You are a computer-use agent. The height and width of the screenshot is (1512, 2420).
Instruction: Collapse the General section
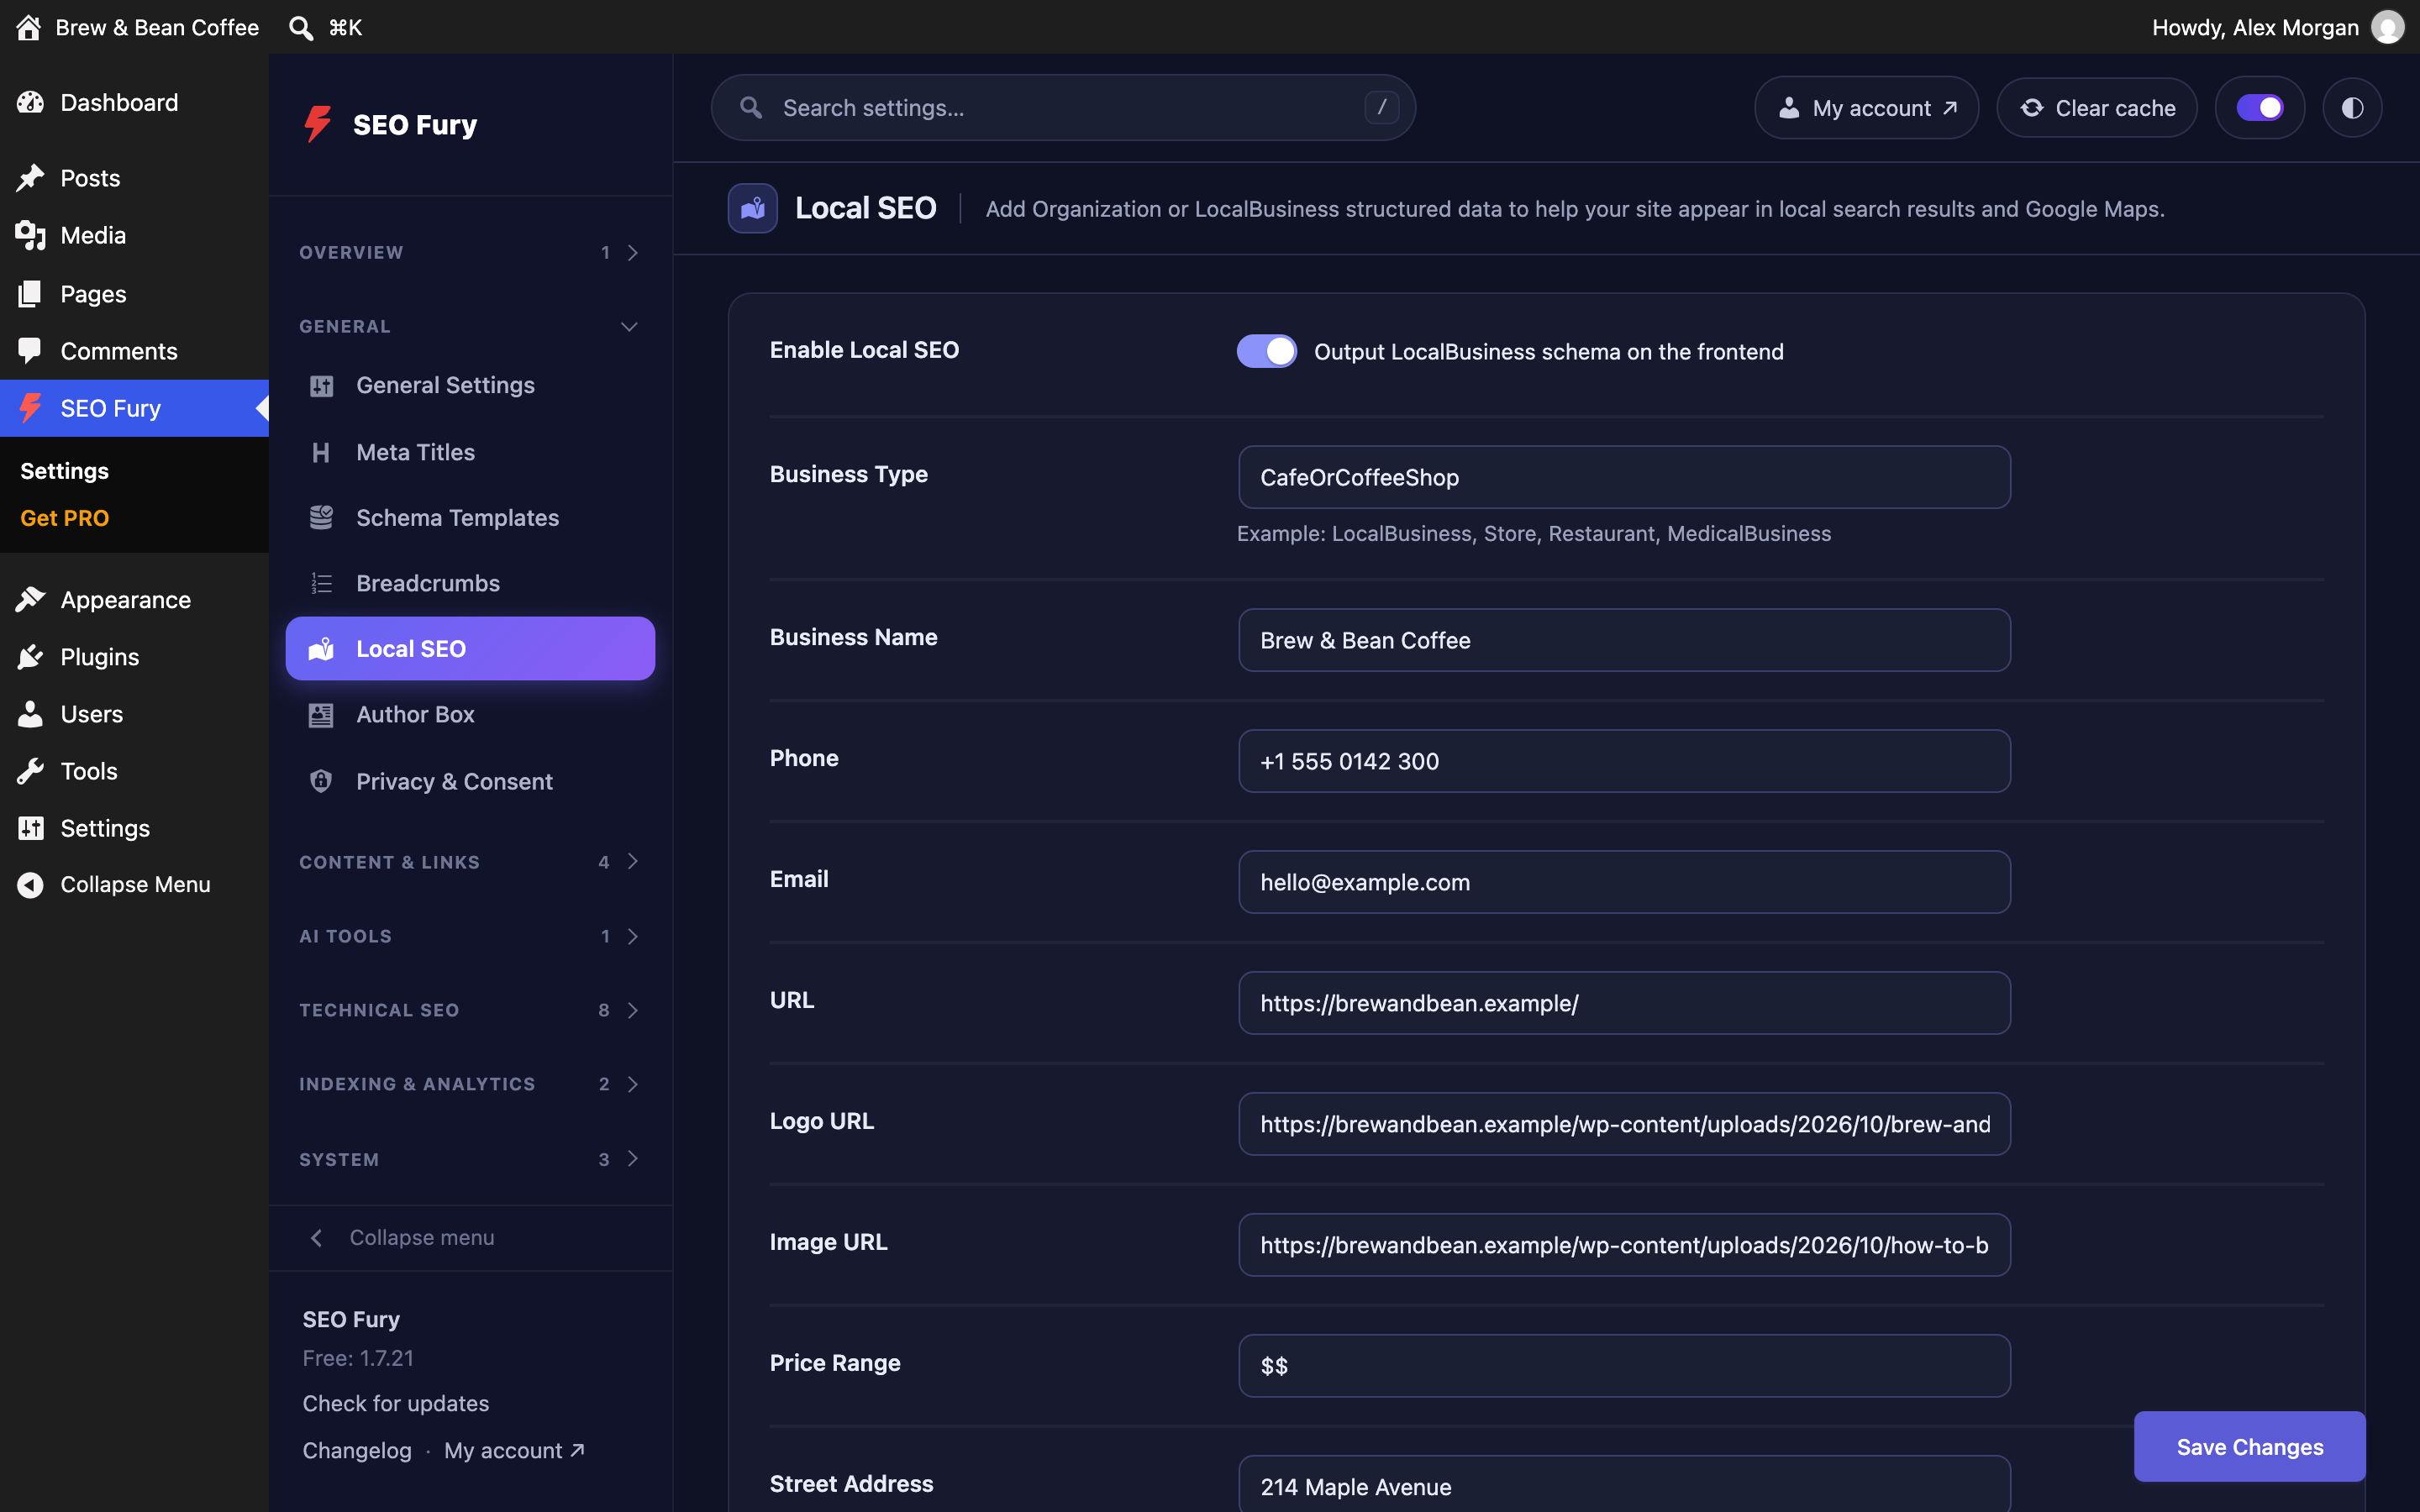(x=470, y=327)
